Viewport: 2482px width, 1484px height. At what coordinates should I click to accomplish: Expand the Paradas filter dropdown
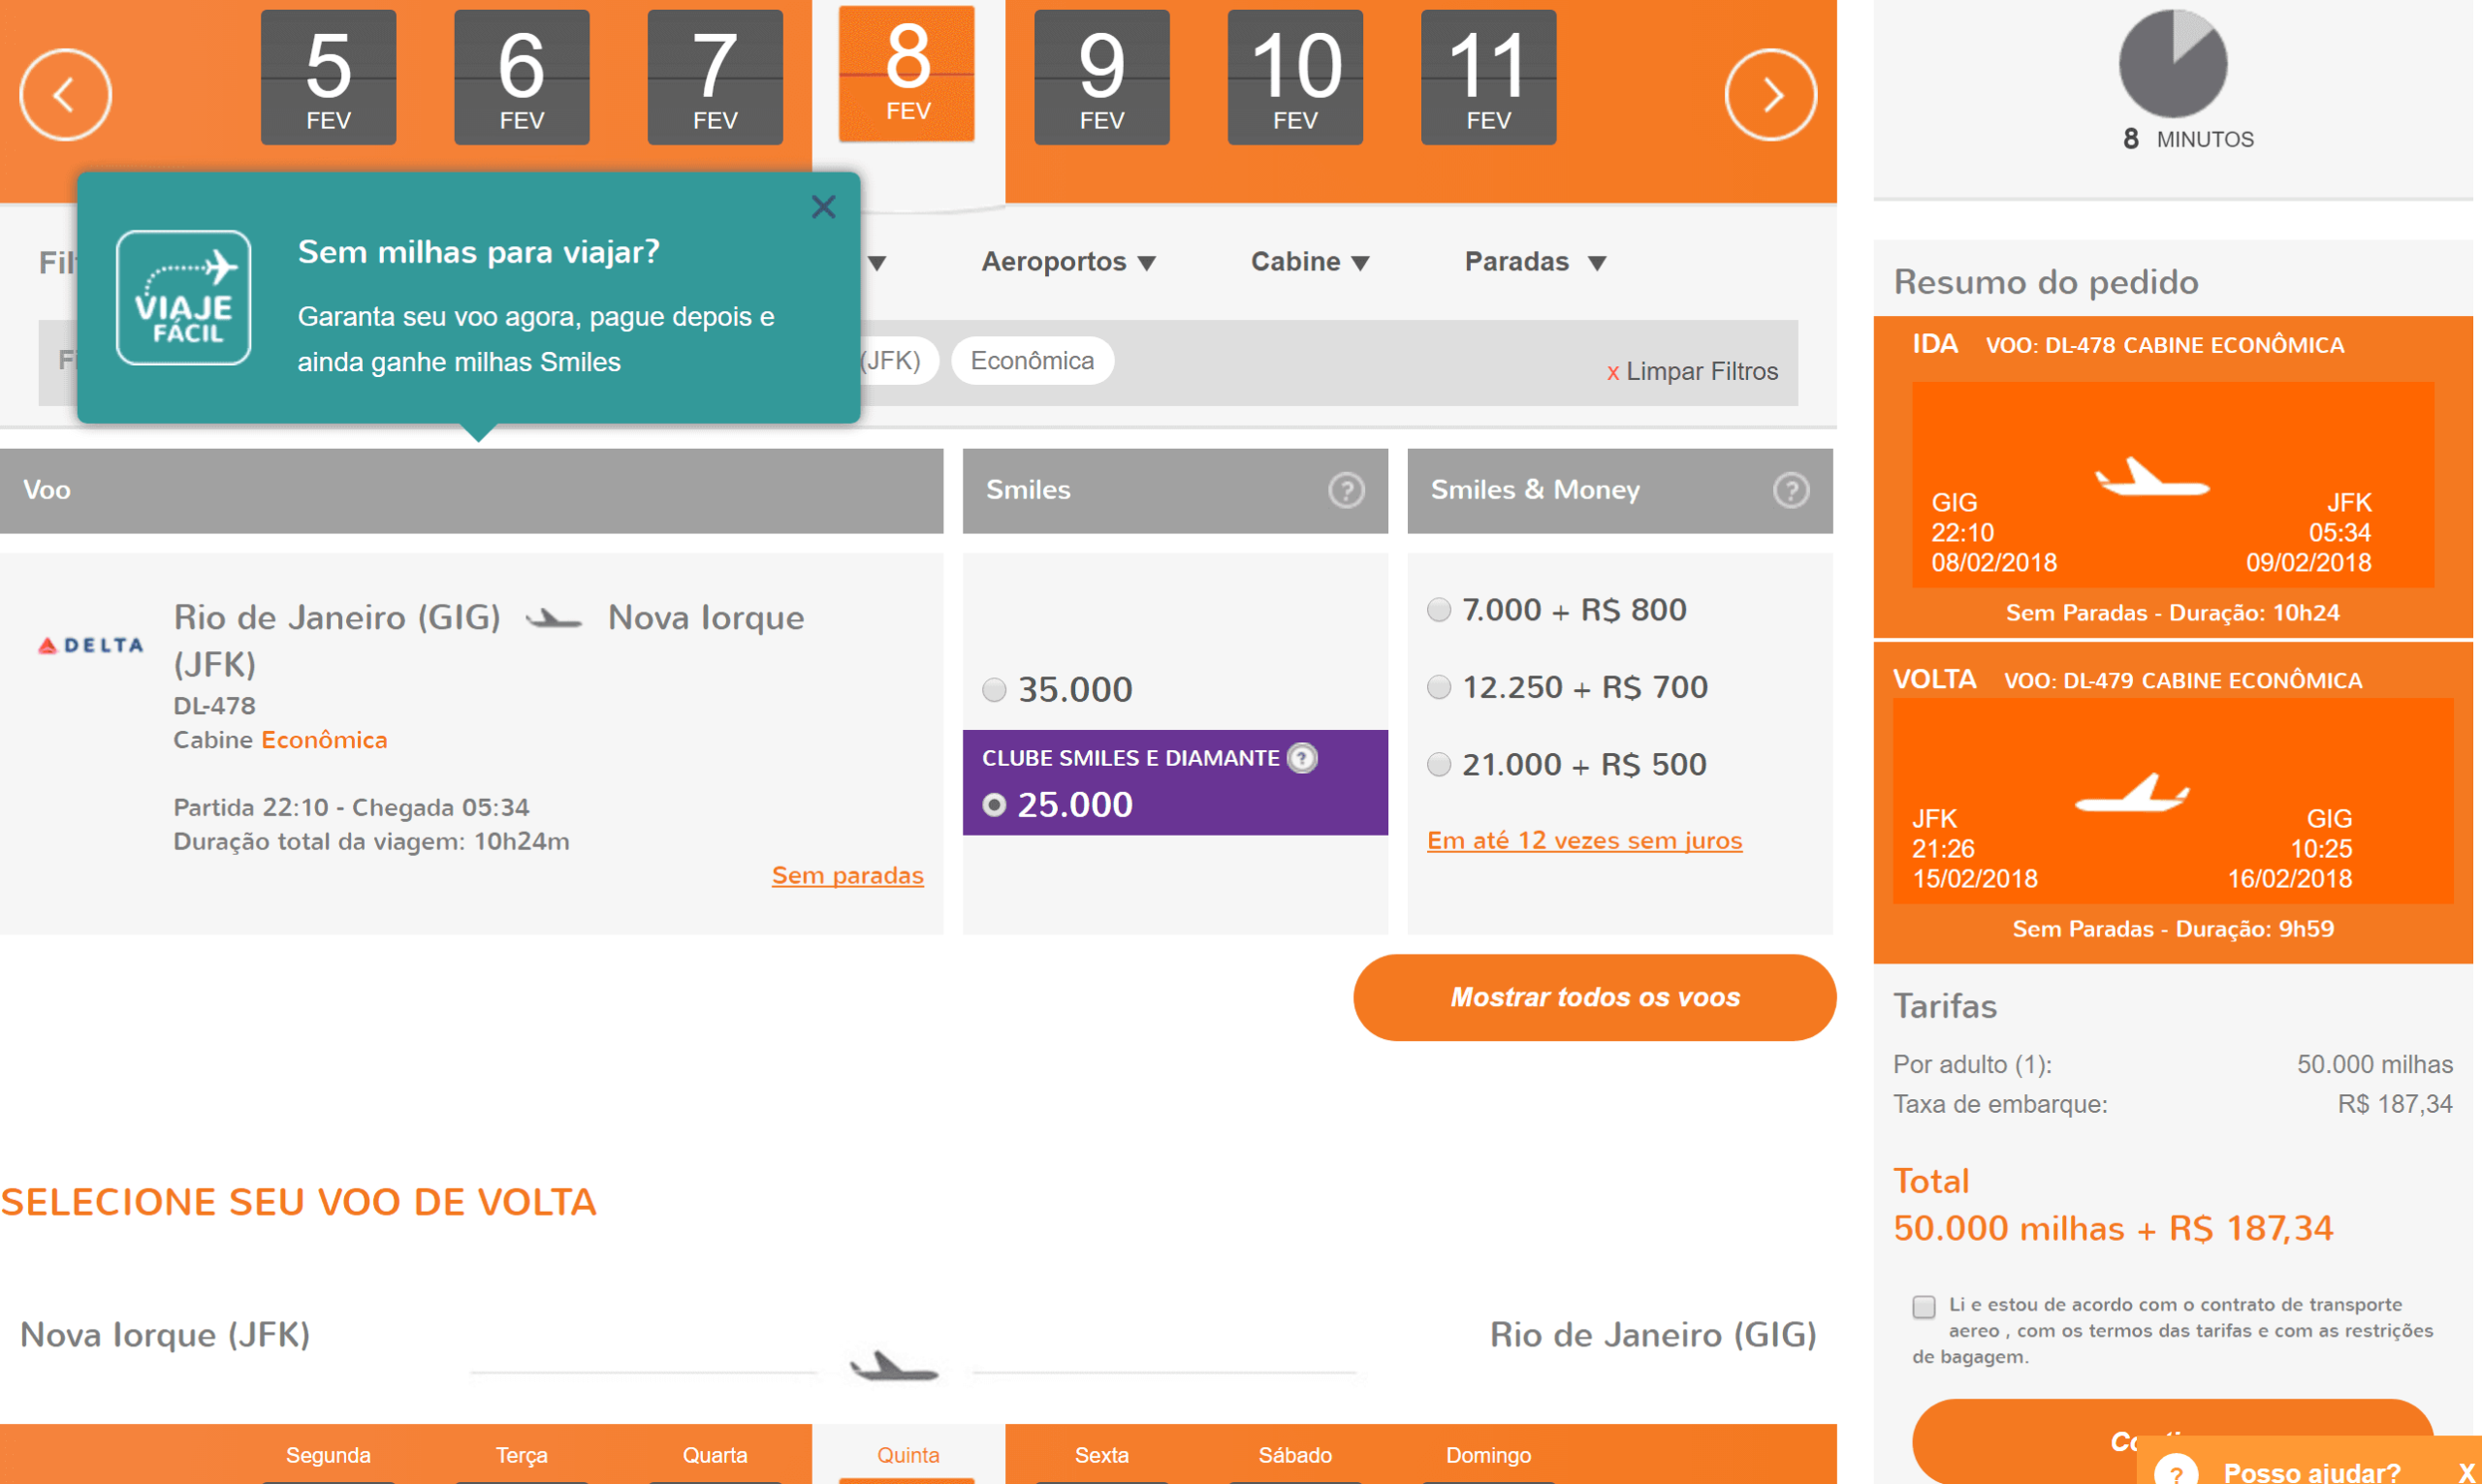(x=1535, y=262)
